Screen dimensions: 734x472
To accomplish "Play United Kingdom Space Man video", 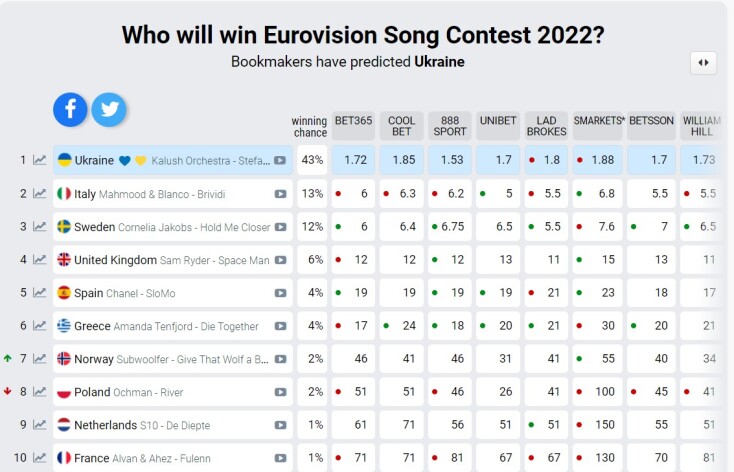I will (x=280, y=260).
